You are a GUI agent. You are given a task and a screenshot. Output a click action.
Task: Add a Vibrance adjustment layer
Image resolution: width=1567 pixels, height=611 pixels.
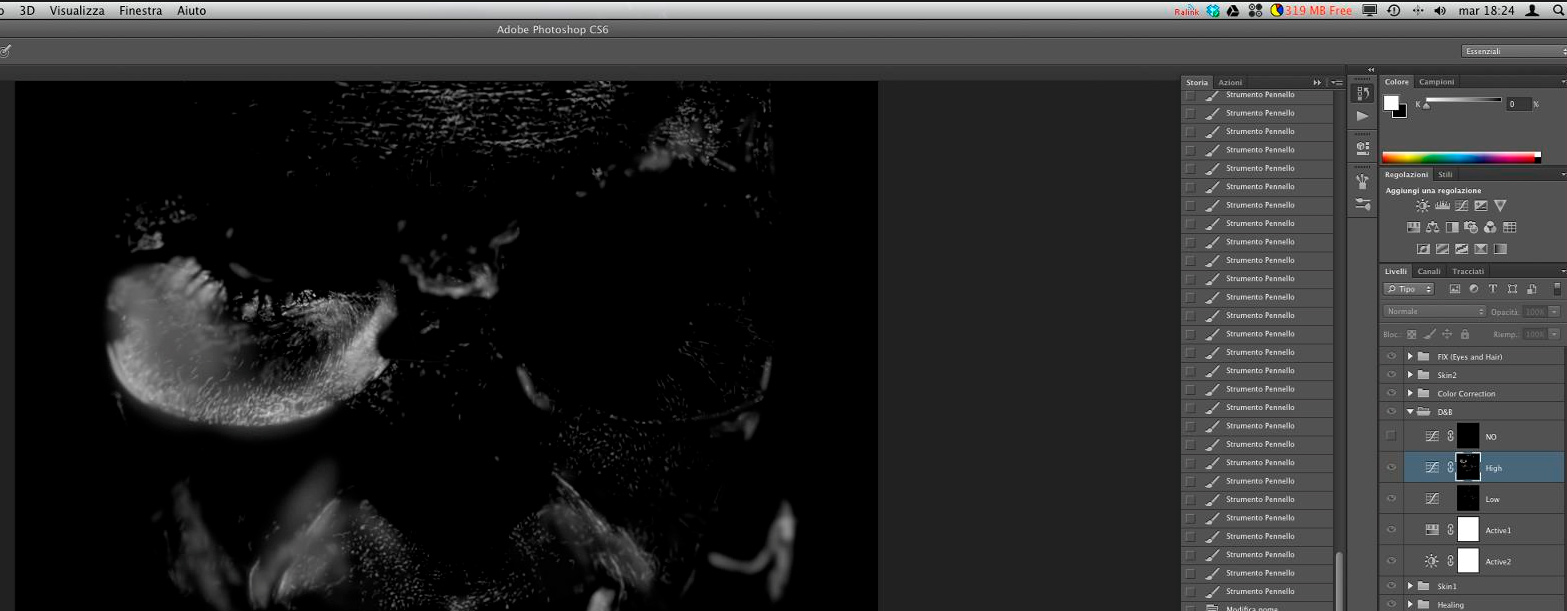pyautogui.click(x=1500, y=206)
